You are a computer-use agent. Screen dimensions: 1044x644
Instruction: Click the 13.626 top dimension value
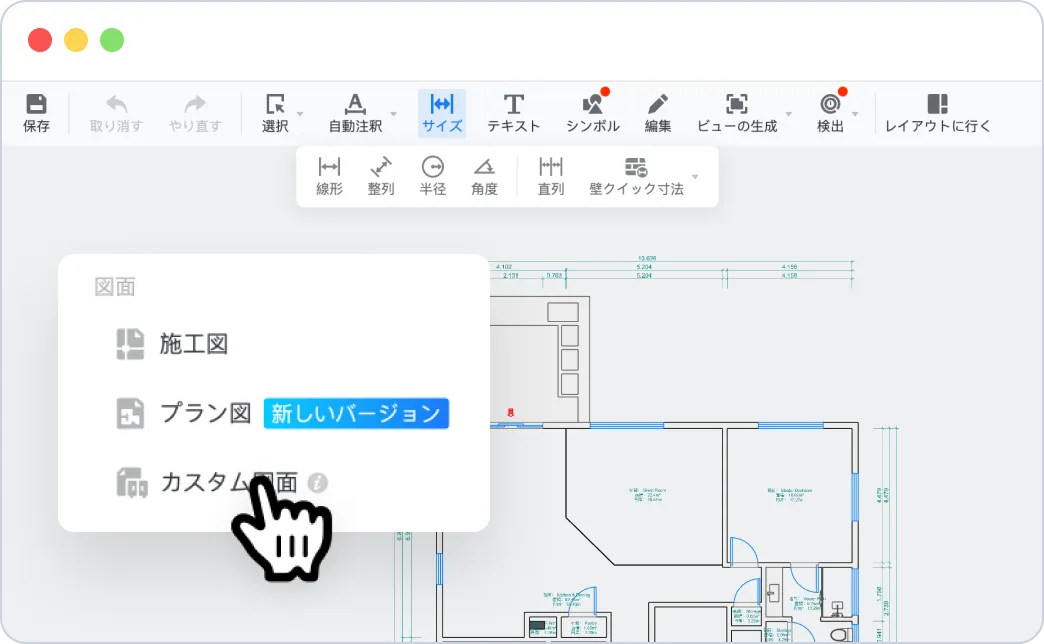click(x=647, y=258)
